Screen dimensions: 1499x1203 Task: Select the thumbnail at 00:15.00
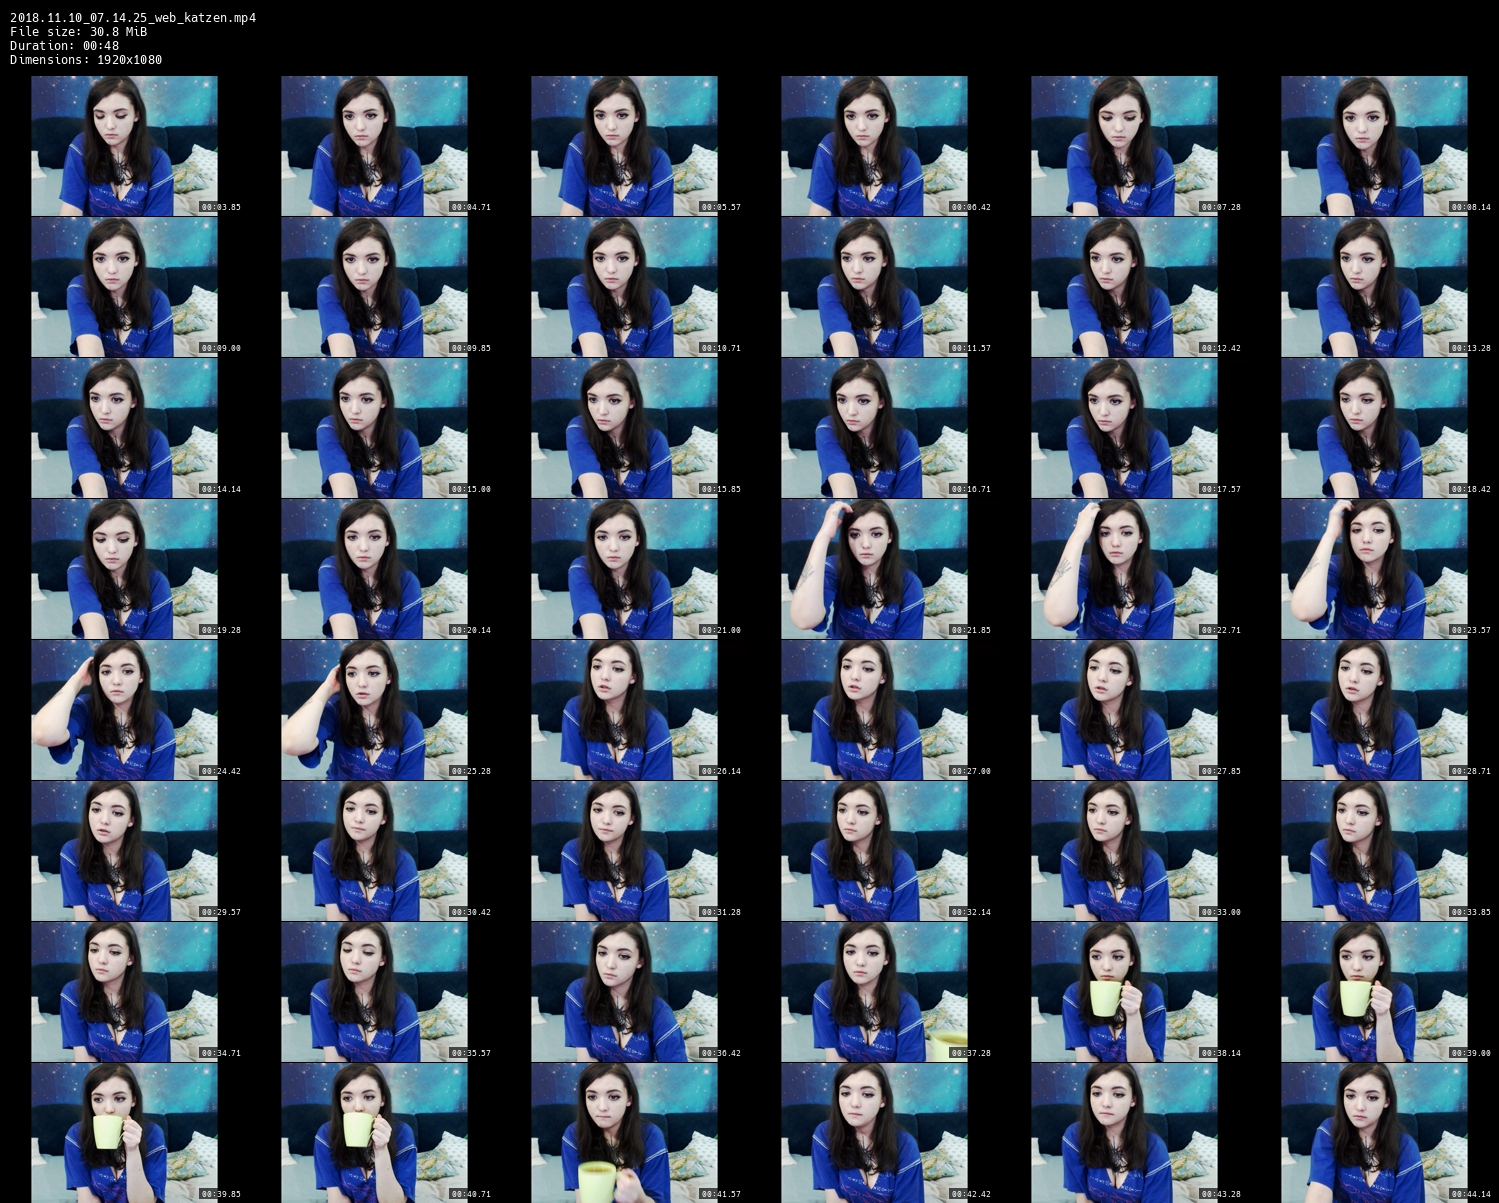(x=374, y=428)
